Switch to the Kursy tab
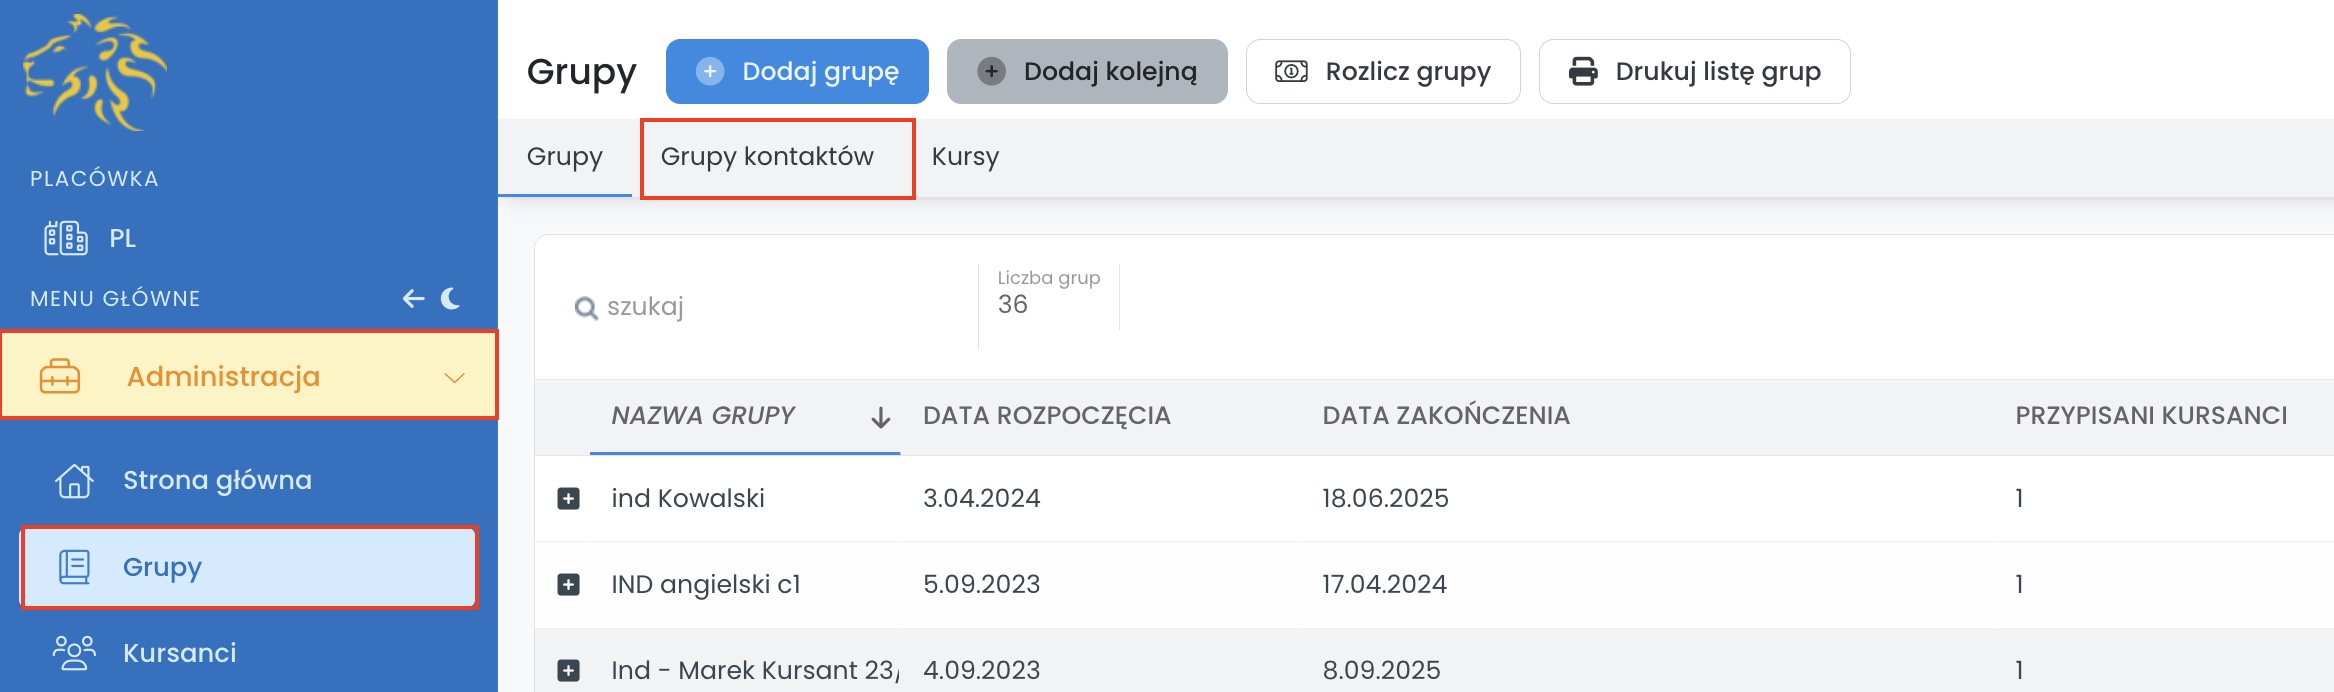This screenshot has height=692, width=2334. (965, 157)
